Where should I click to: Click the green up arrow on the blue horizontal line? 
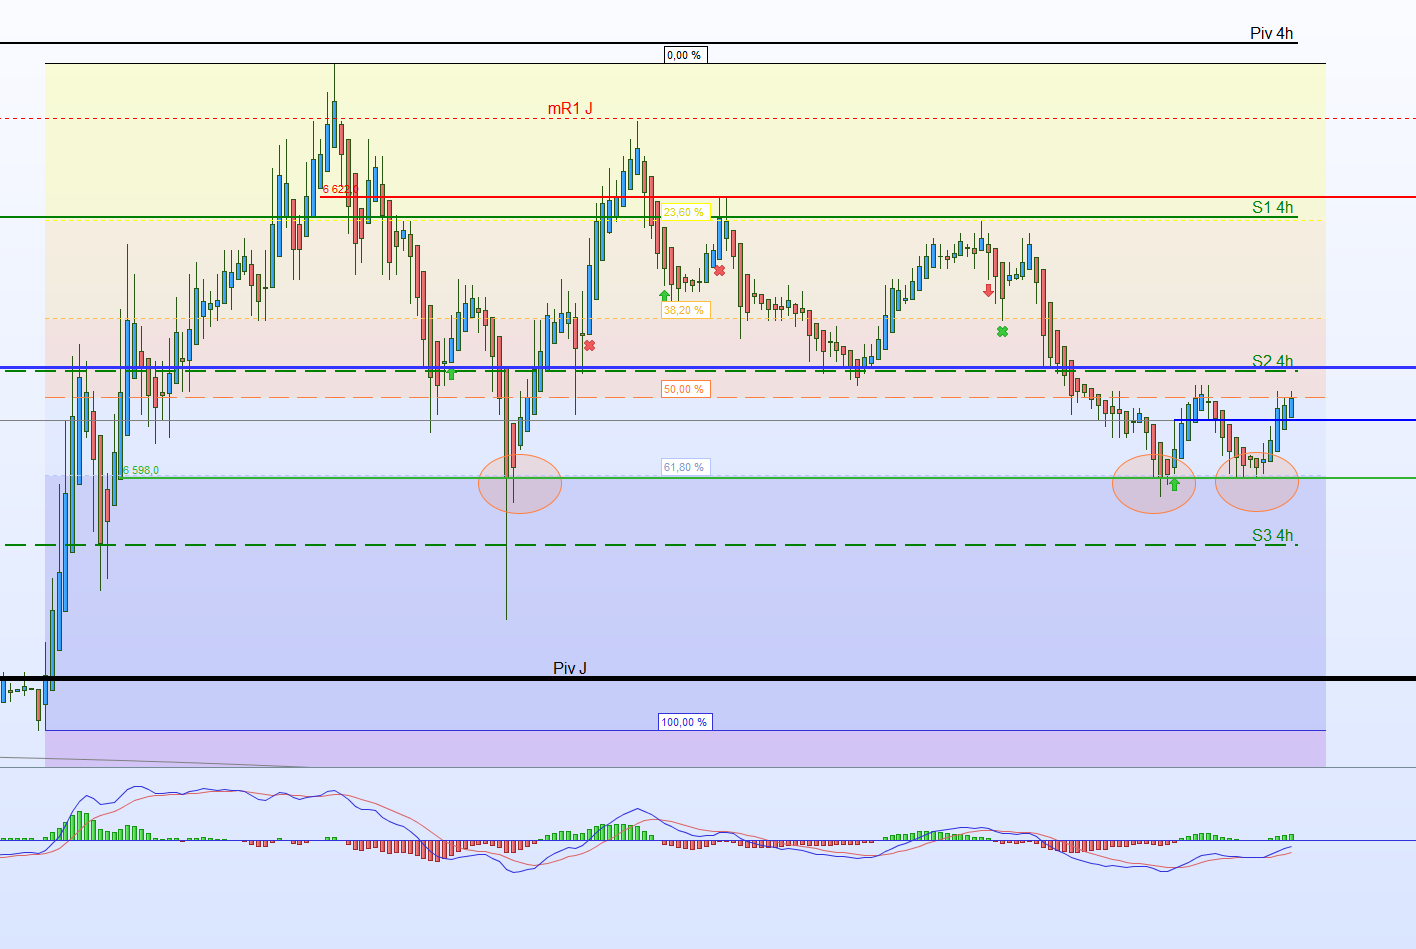(x=451, y=373)
